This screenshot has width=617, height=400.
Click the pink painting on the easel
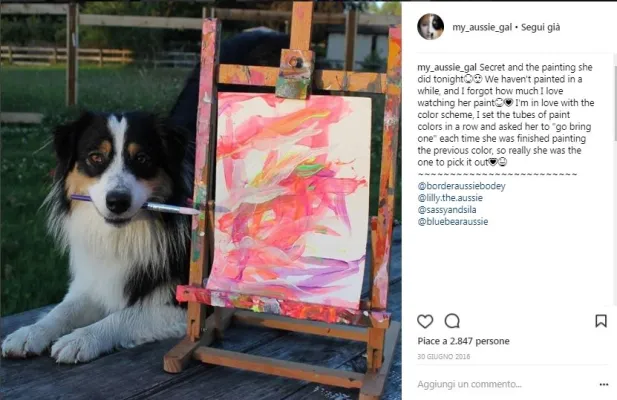click(x=291, y=199)
